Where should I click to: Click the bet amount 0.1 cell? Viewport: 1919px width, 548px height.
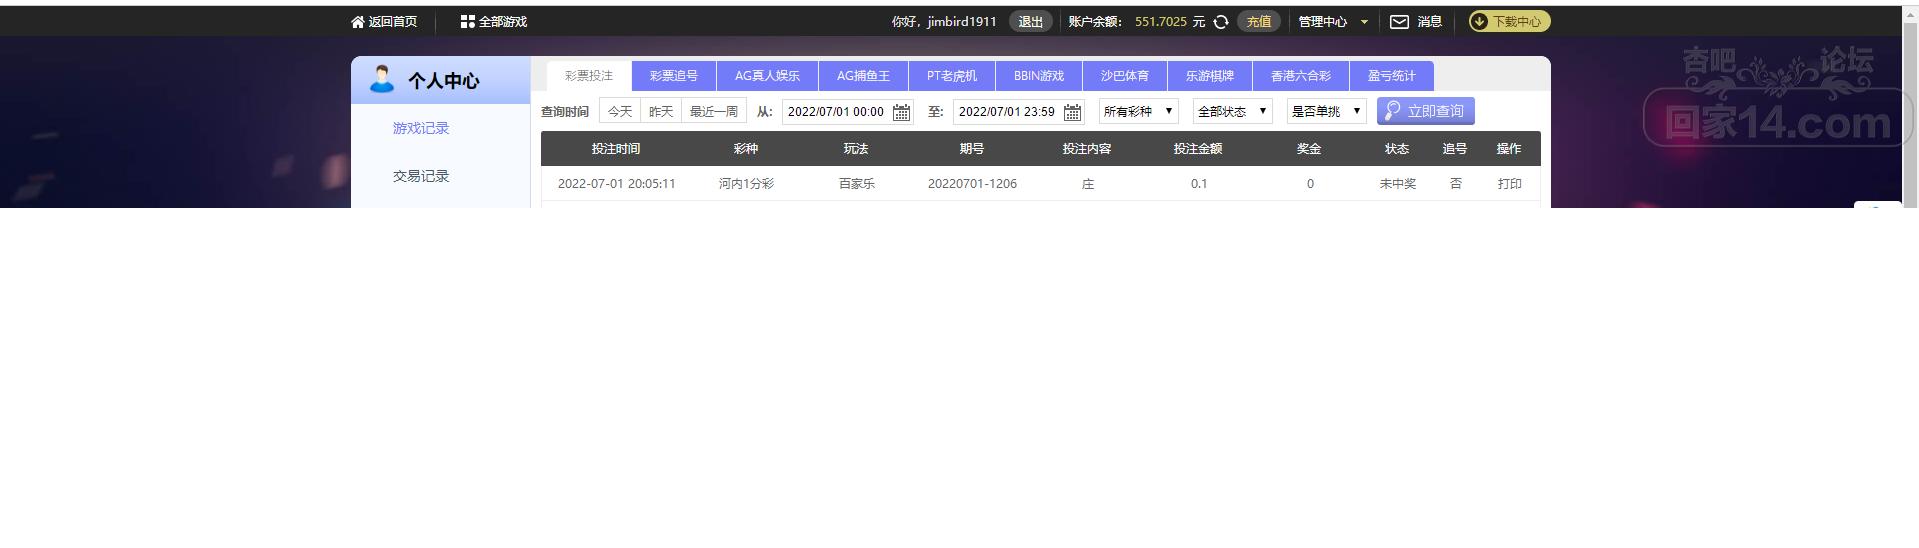[1199, 184]
